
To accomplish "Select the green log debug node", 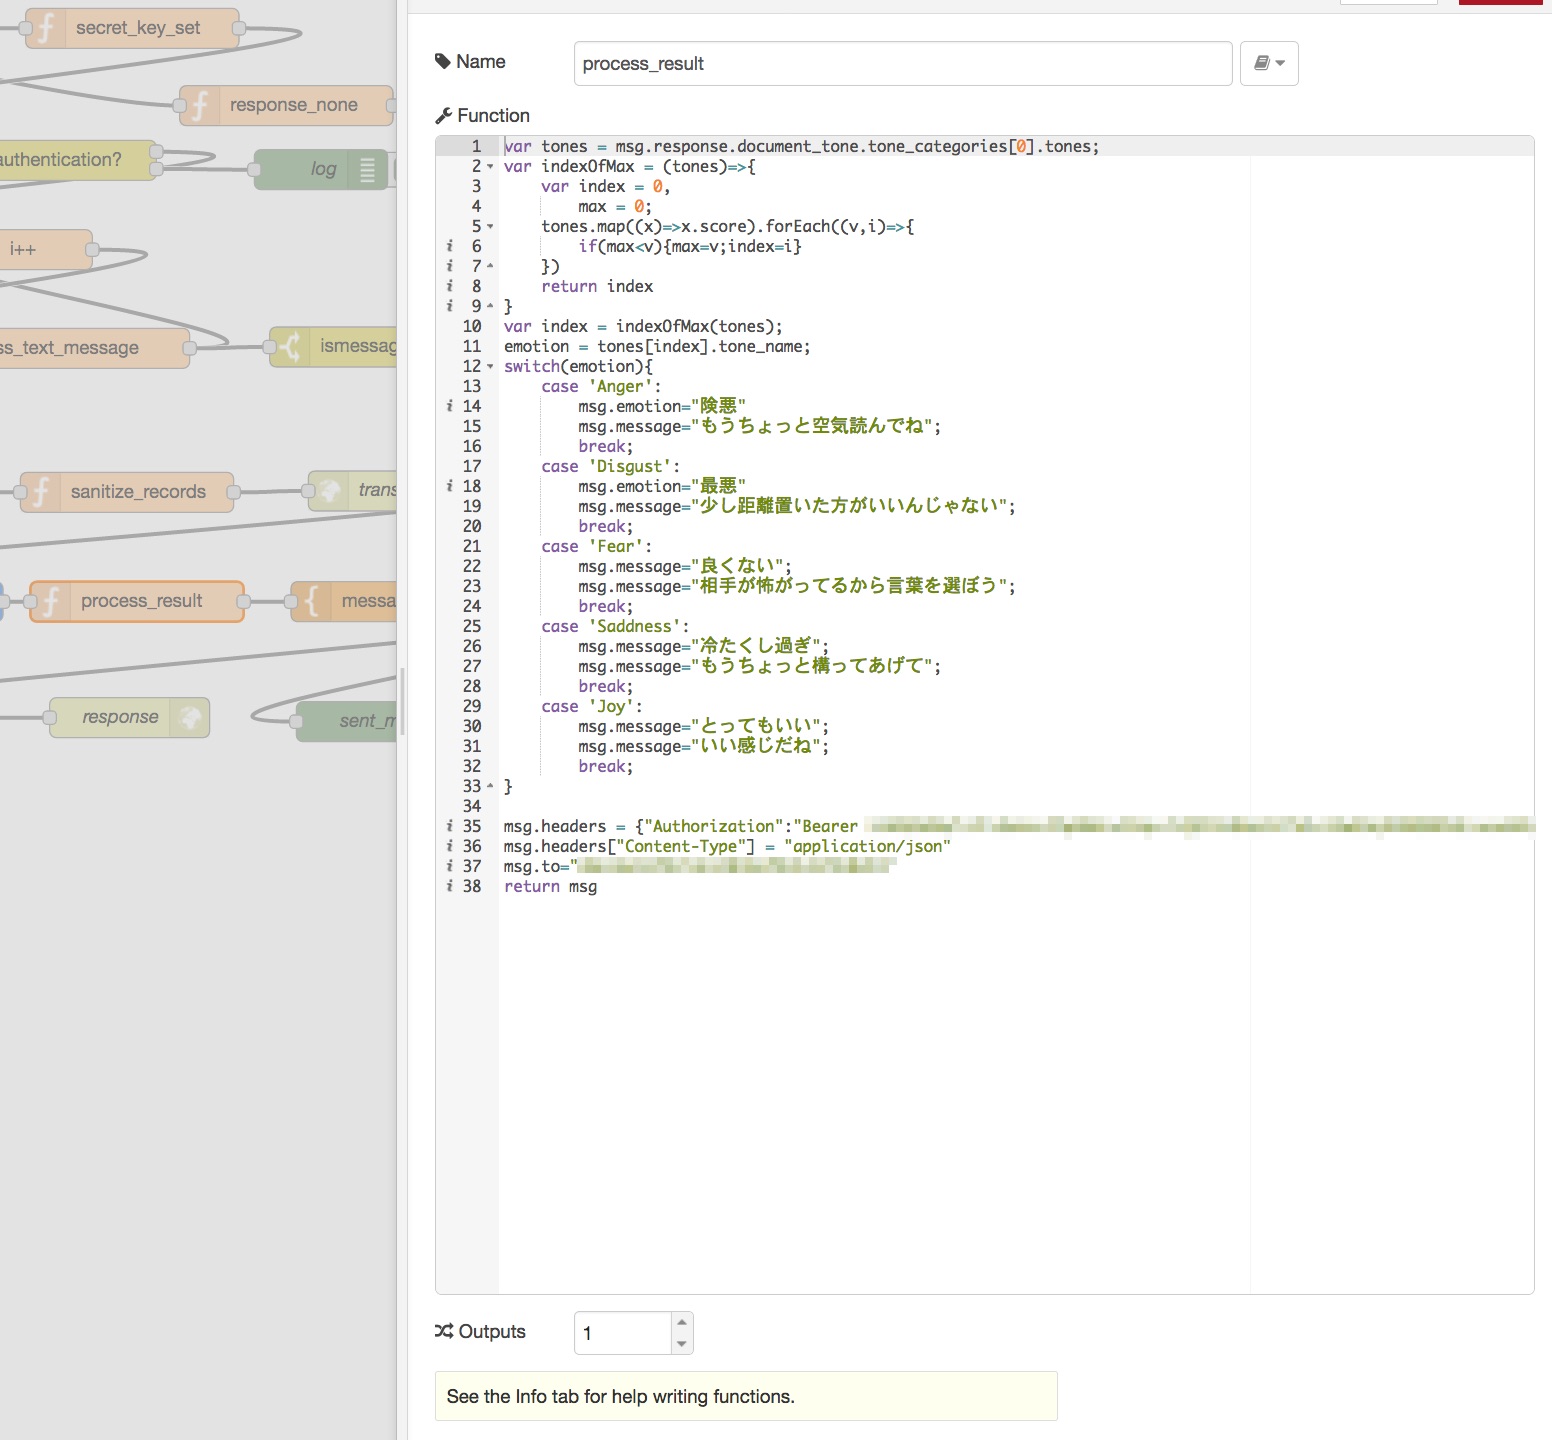I will pos(320,169).
